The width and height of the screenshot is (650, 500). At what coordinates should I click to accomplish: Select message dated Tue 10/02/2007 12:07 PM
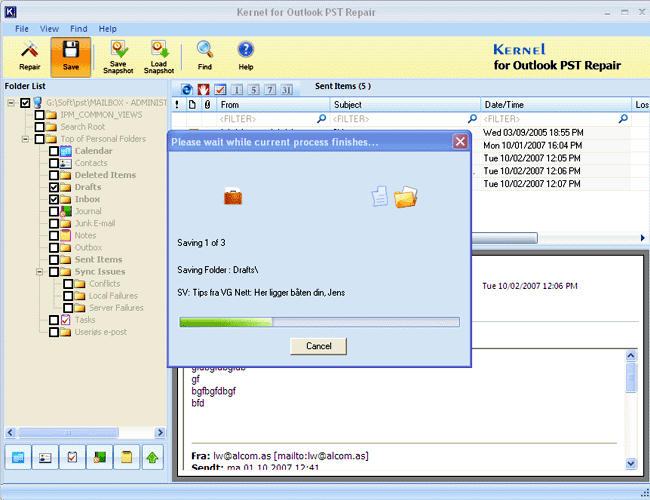click(x=532, y=184)
